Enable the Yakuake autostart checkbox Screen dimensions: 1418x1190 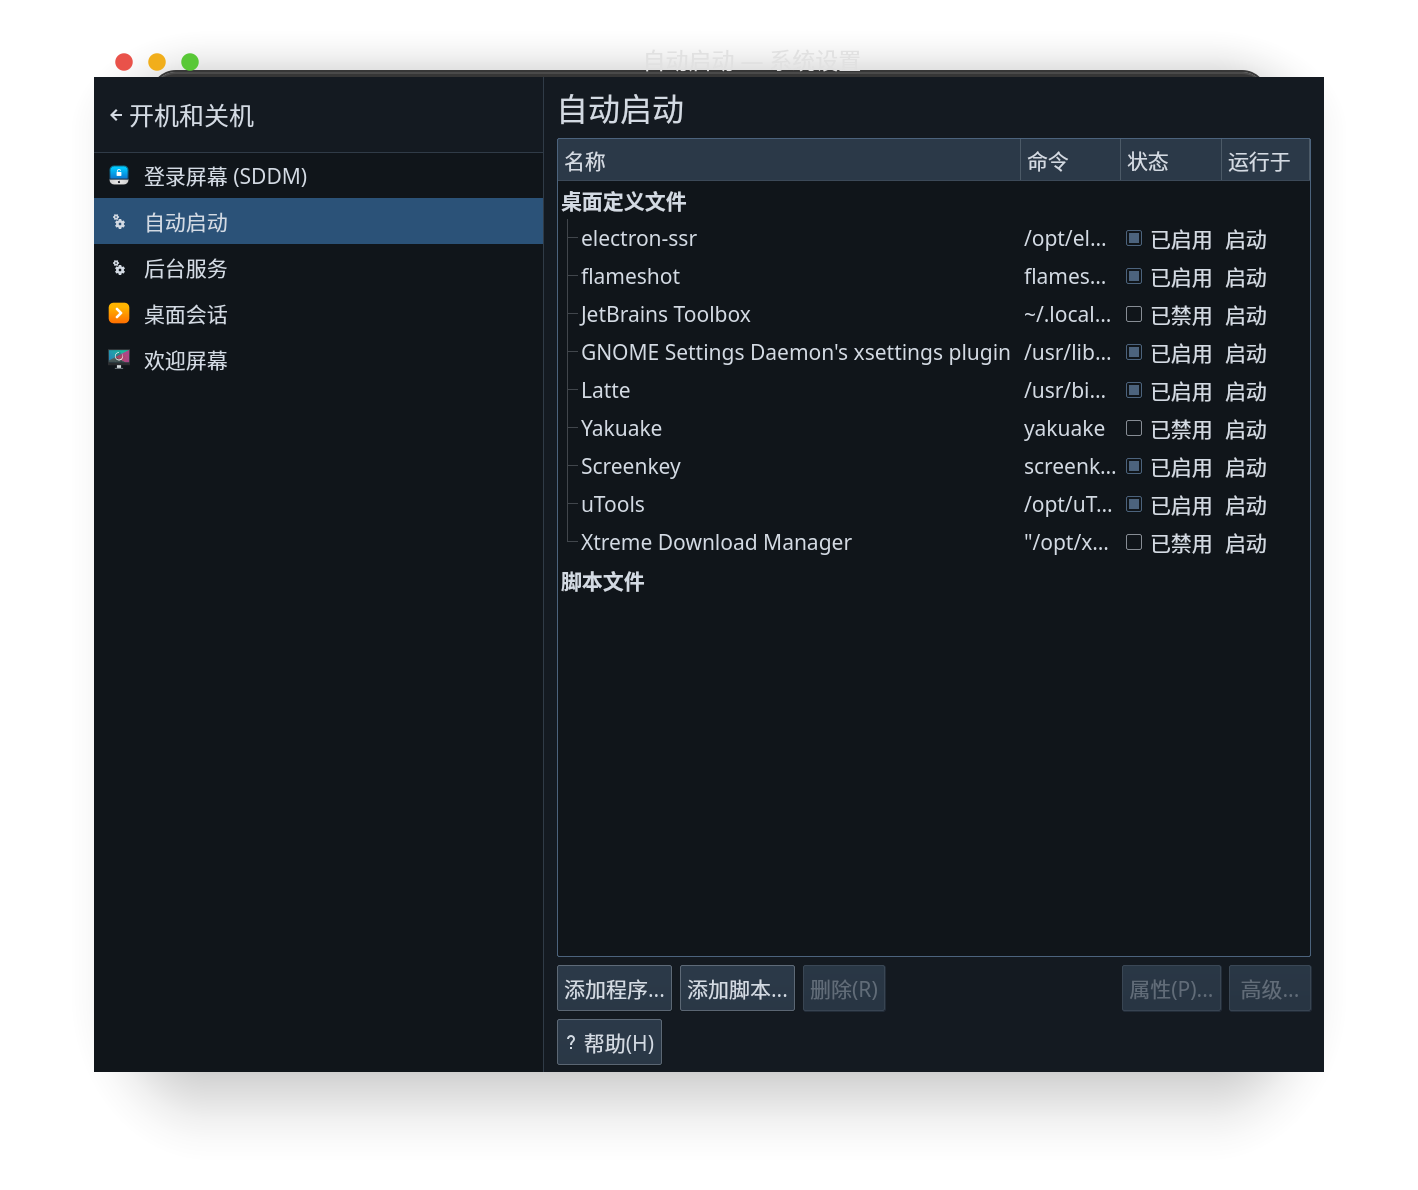point(1134,428)
